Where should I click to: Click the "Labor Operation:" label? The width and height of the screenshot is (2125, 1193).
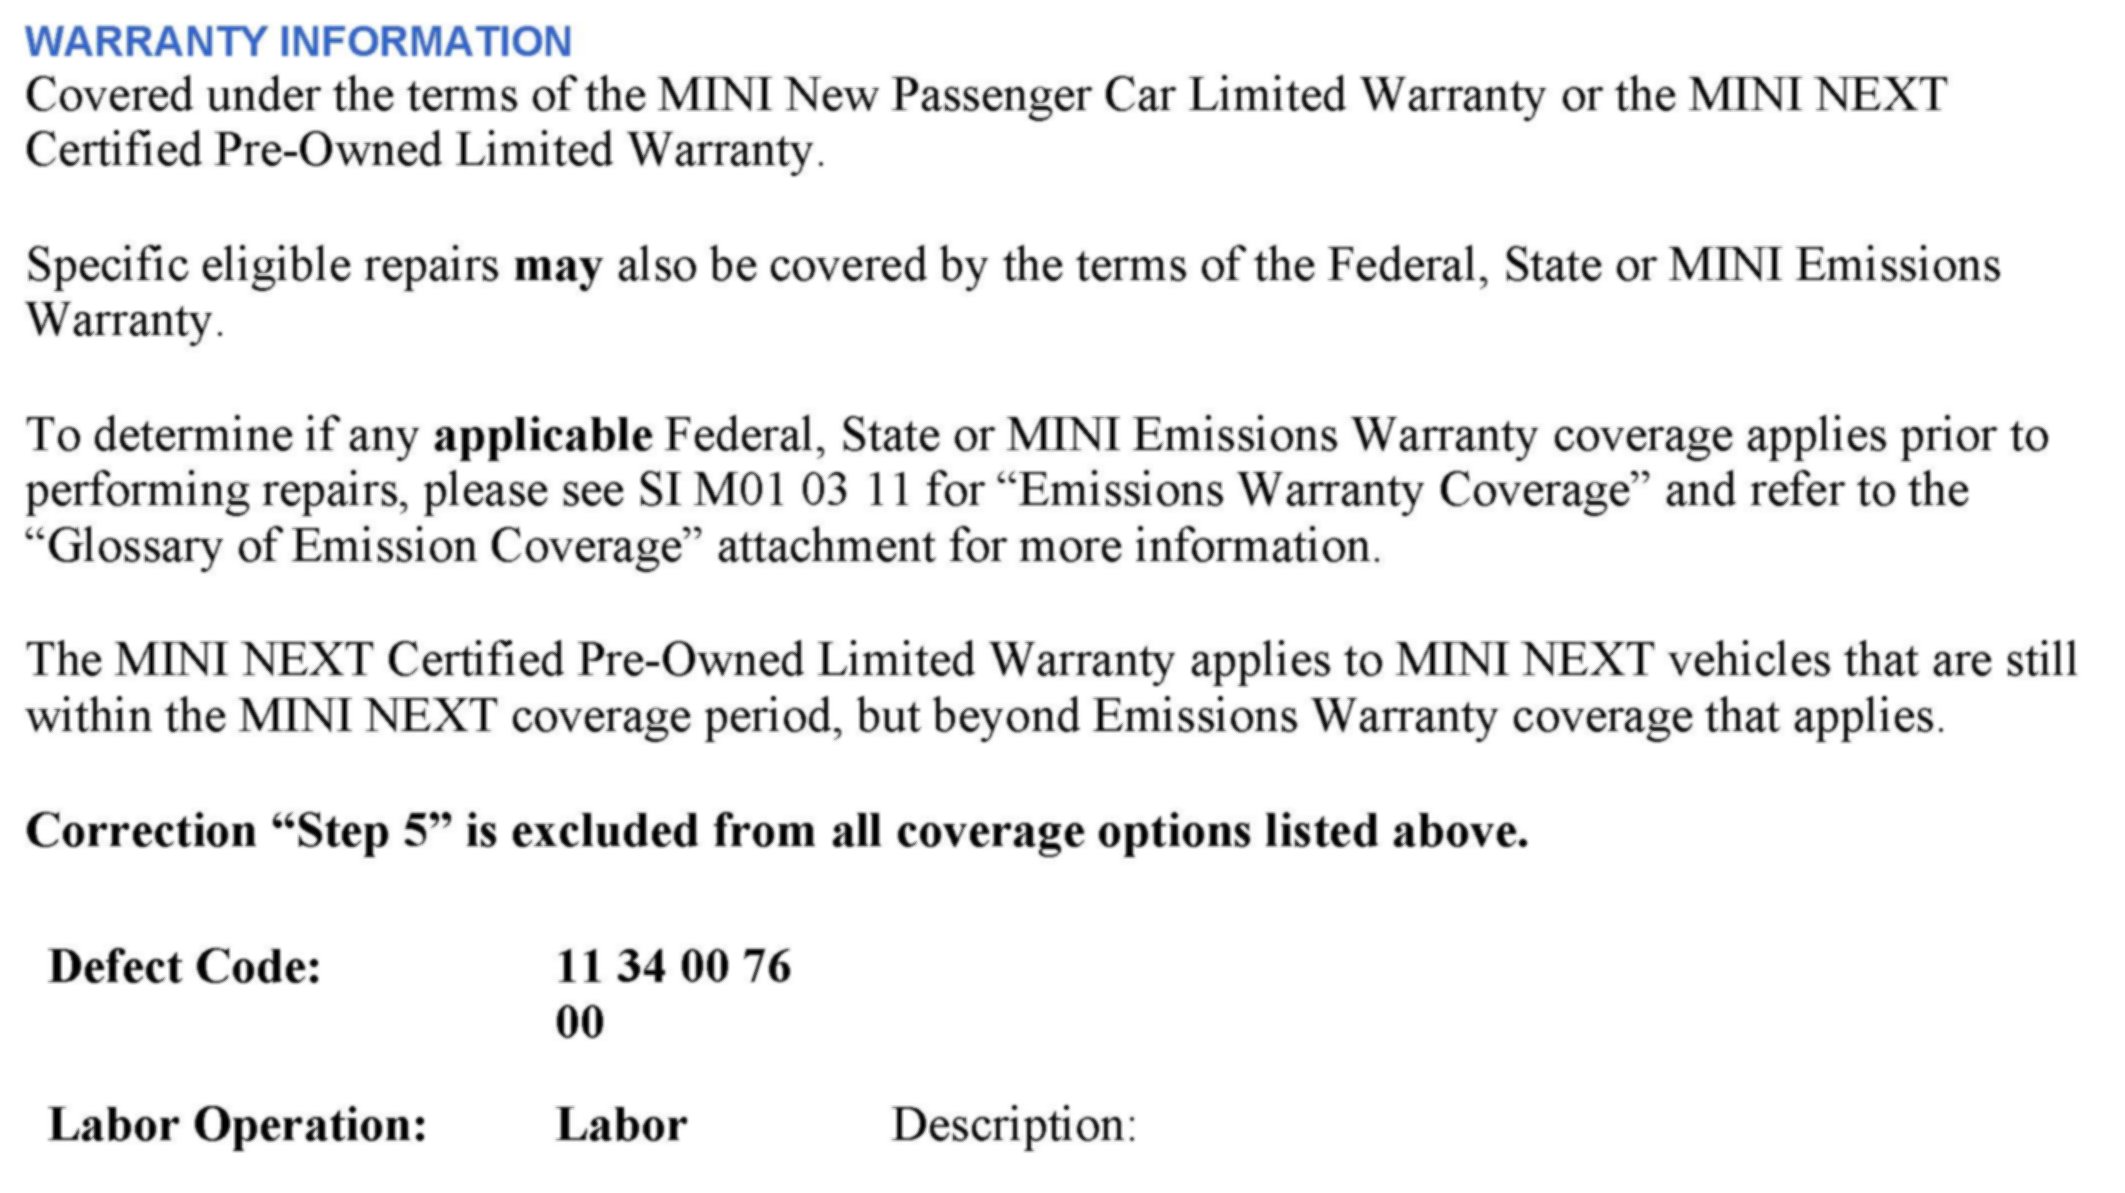click(x=238, y=1125)
